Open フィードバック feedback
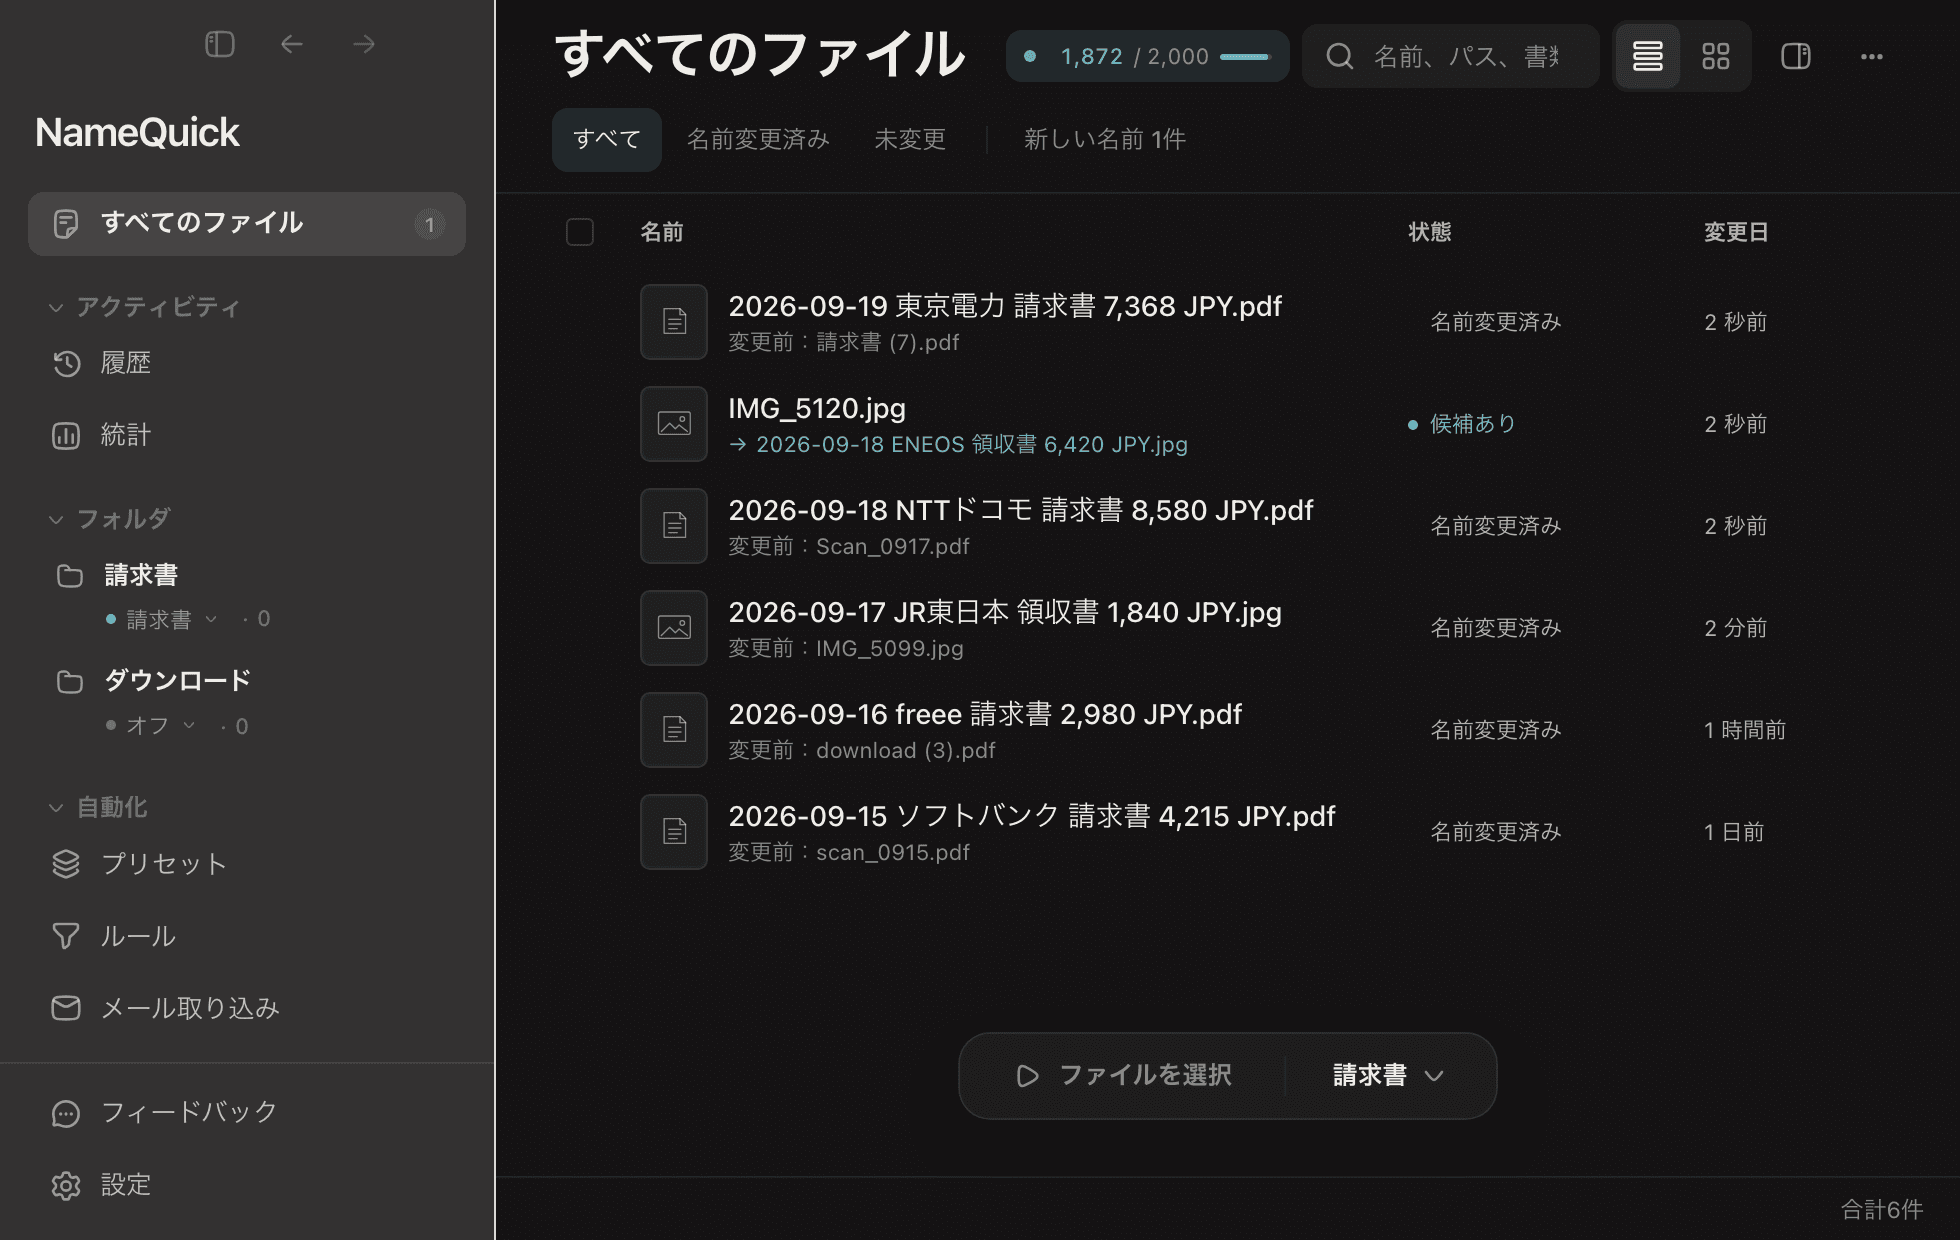The image size is (1960, 1240). point(247,1112)
